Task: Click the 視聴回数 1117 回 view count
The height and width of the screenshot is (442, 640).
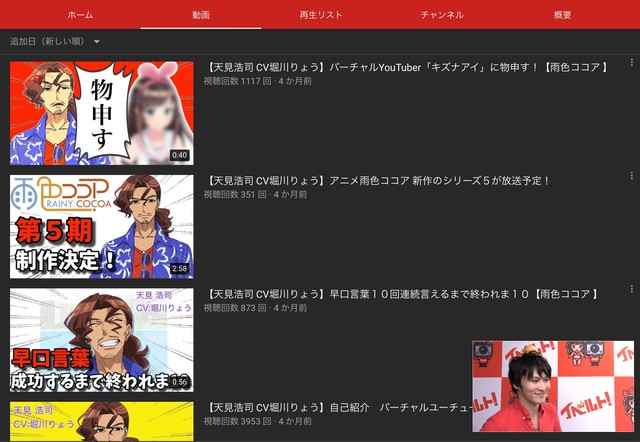Action: click(x=238, y=81)
